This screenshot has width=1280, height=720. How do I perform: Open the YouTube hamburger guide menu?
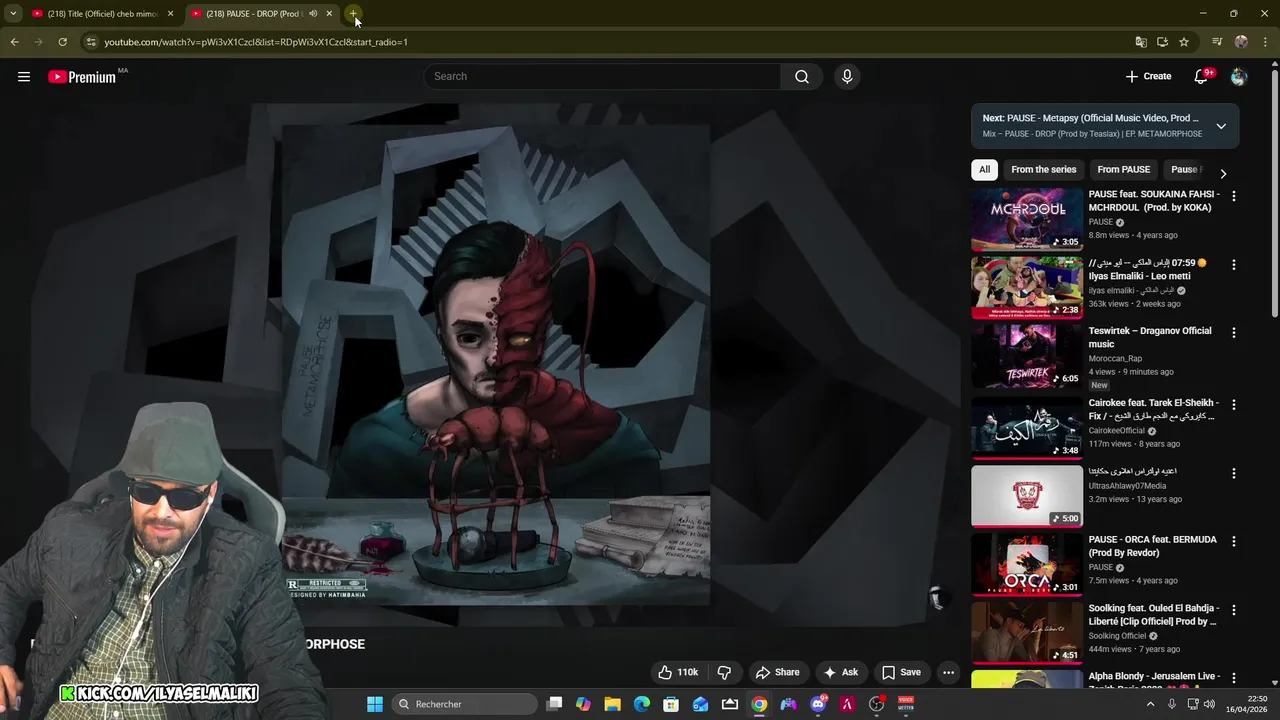point(24,76)
